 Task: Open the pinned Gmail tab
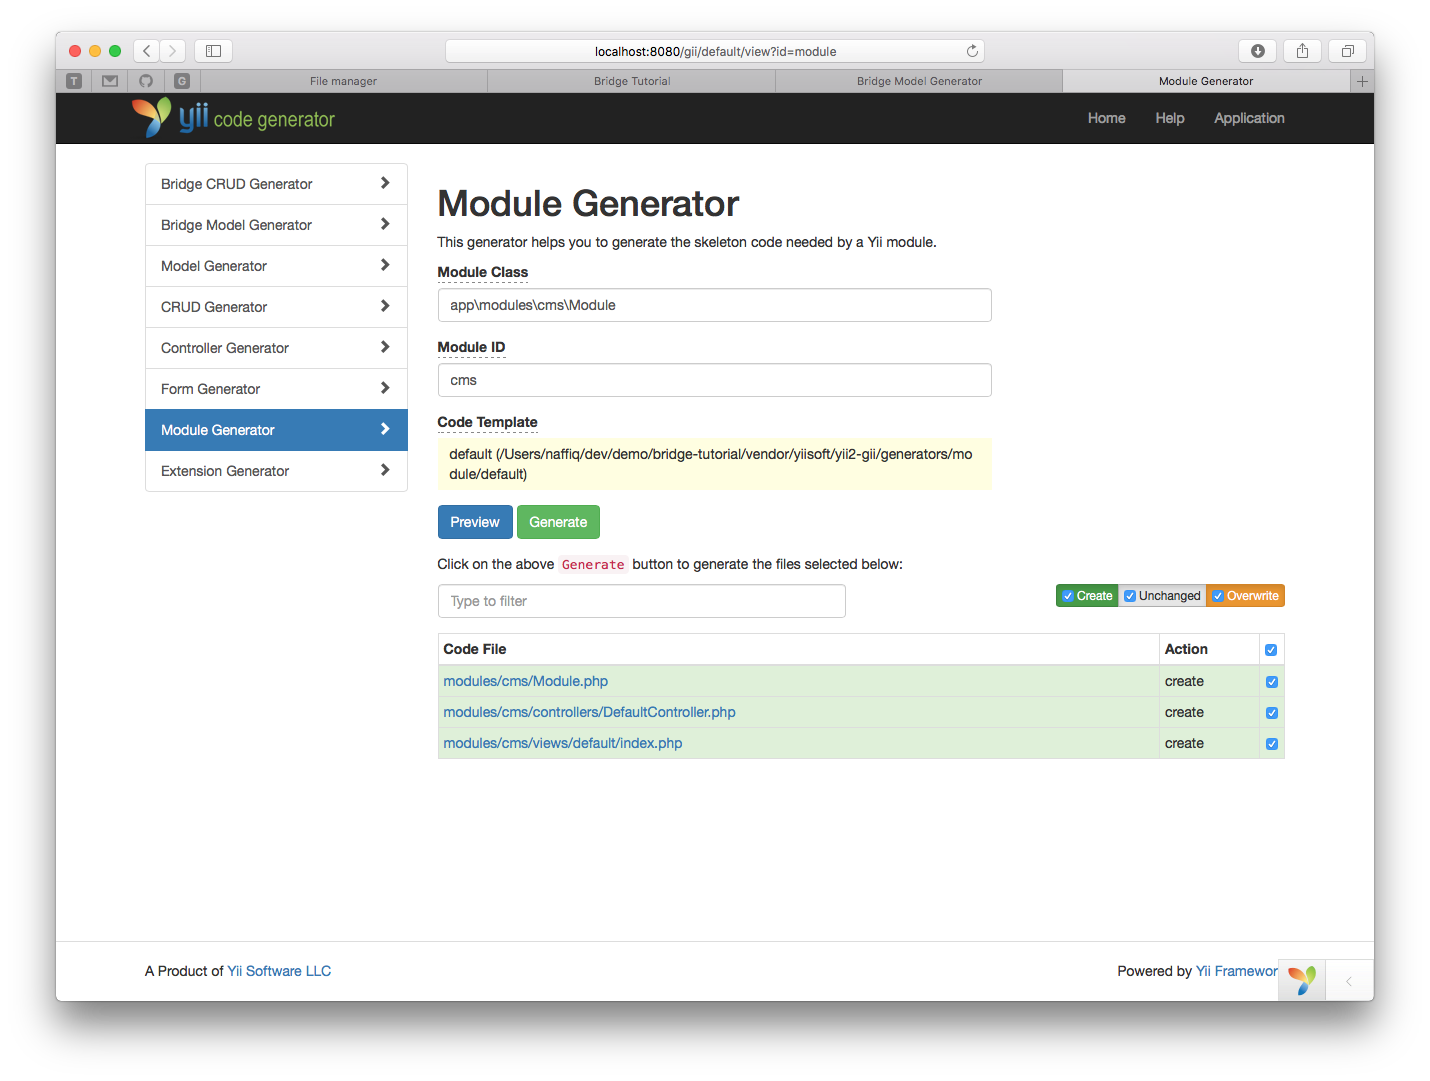110,81
